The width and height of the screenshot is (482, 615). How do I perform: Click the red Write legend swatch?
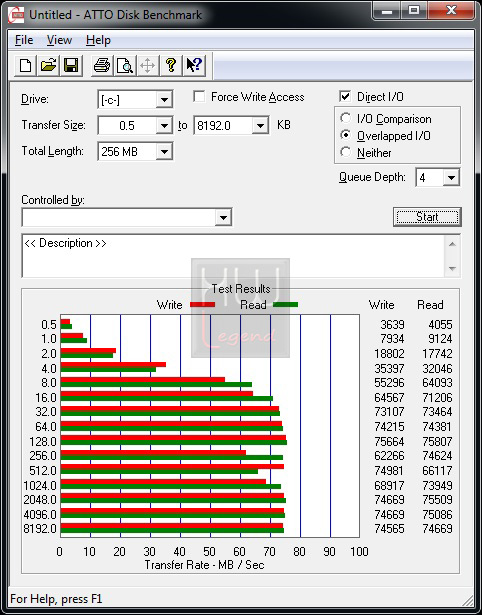point(202,304)
